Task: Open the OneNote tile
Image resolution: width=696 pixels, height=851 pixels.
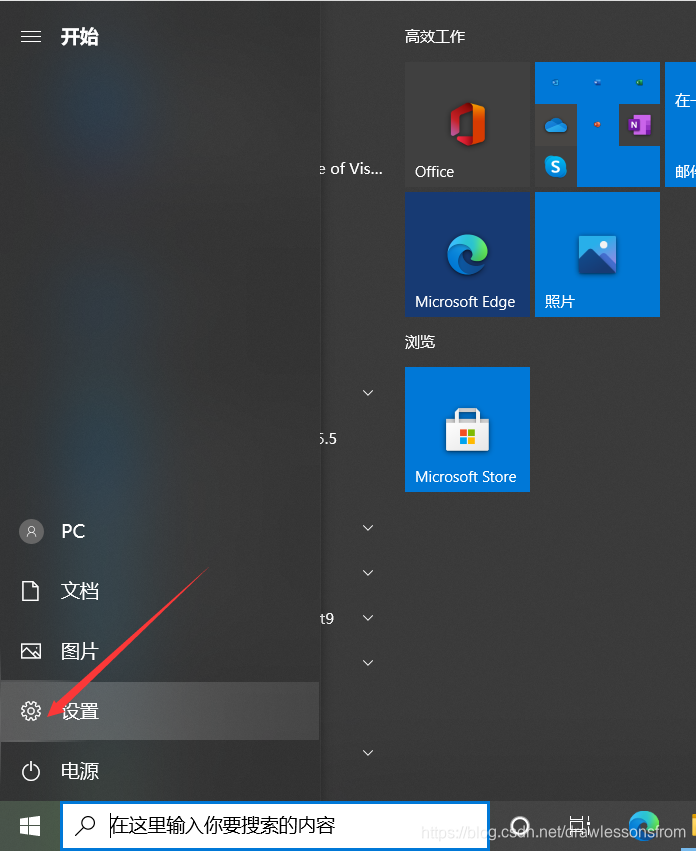Action: (x=639, y=125)
